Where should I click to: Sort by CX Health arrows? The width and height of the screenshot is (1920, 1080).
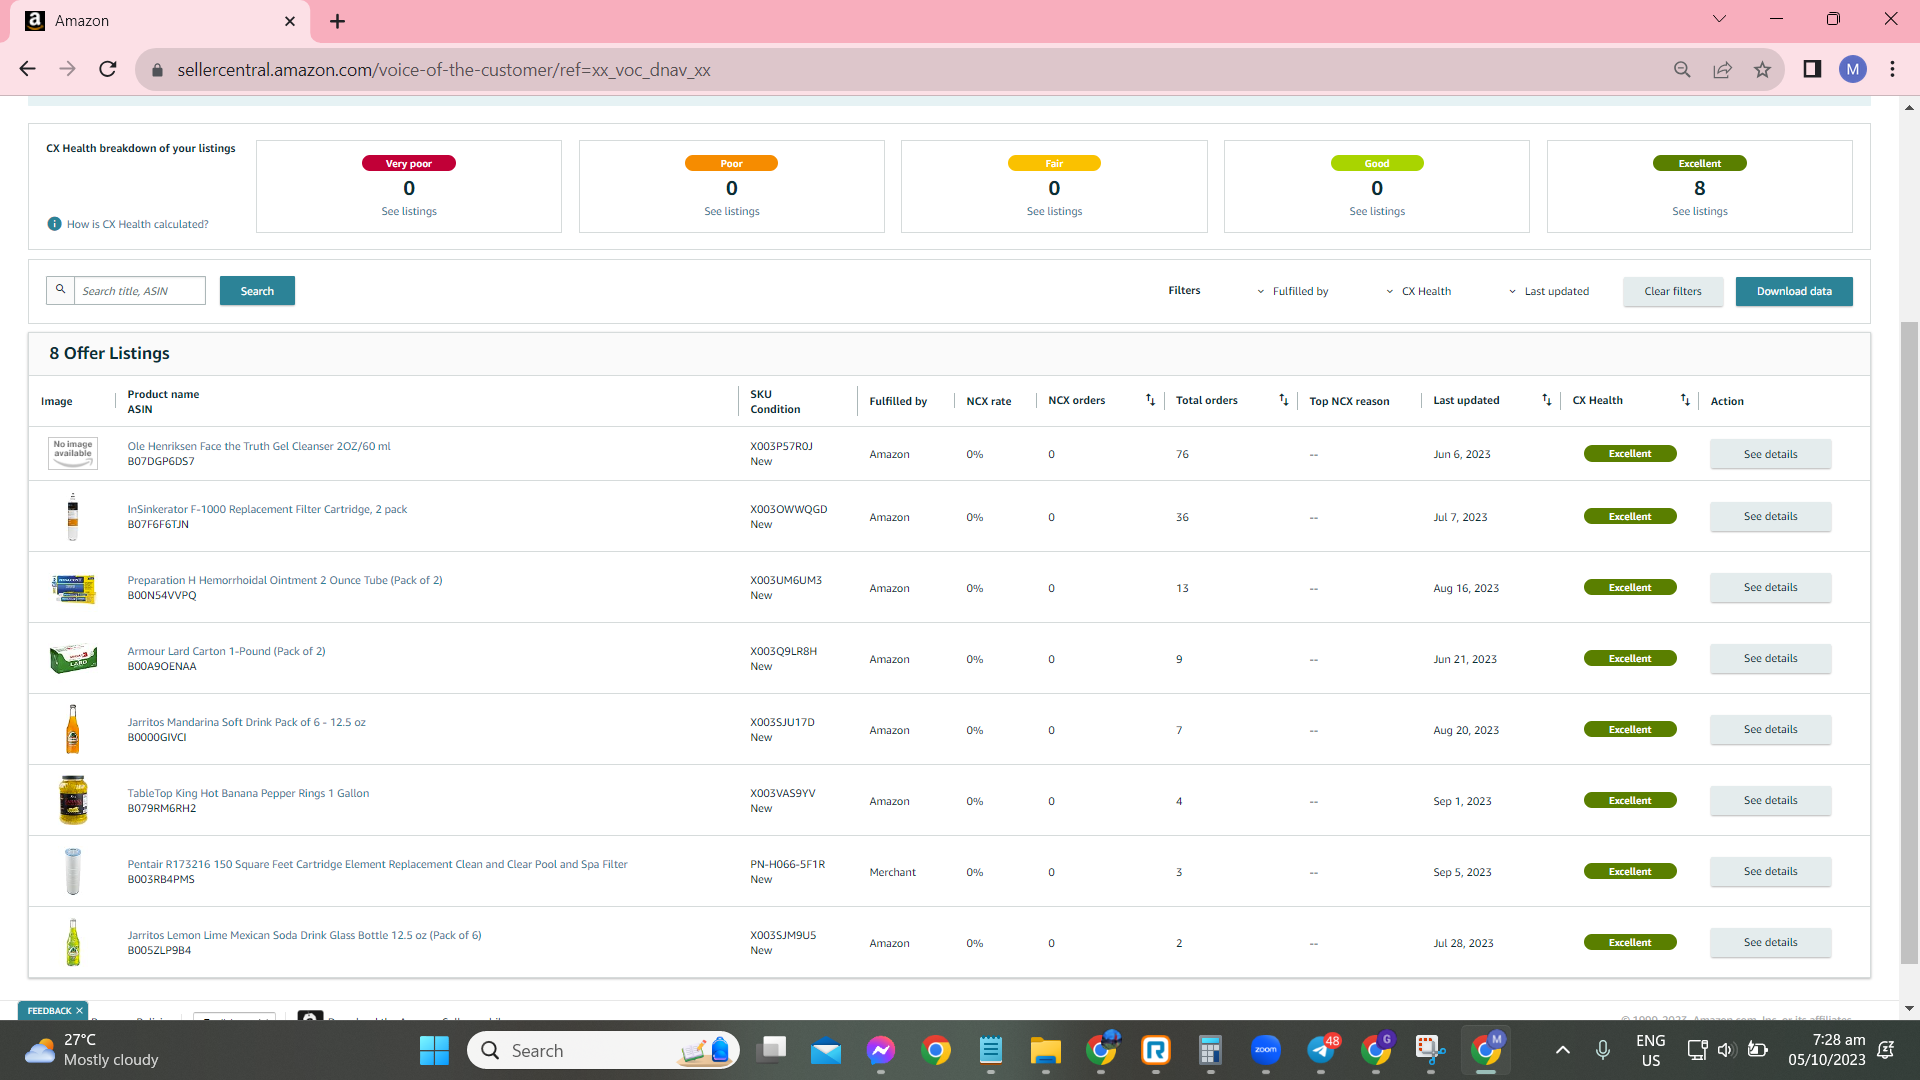pos(1685,400)
